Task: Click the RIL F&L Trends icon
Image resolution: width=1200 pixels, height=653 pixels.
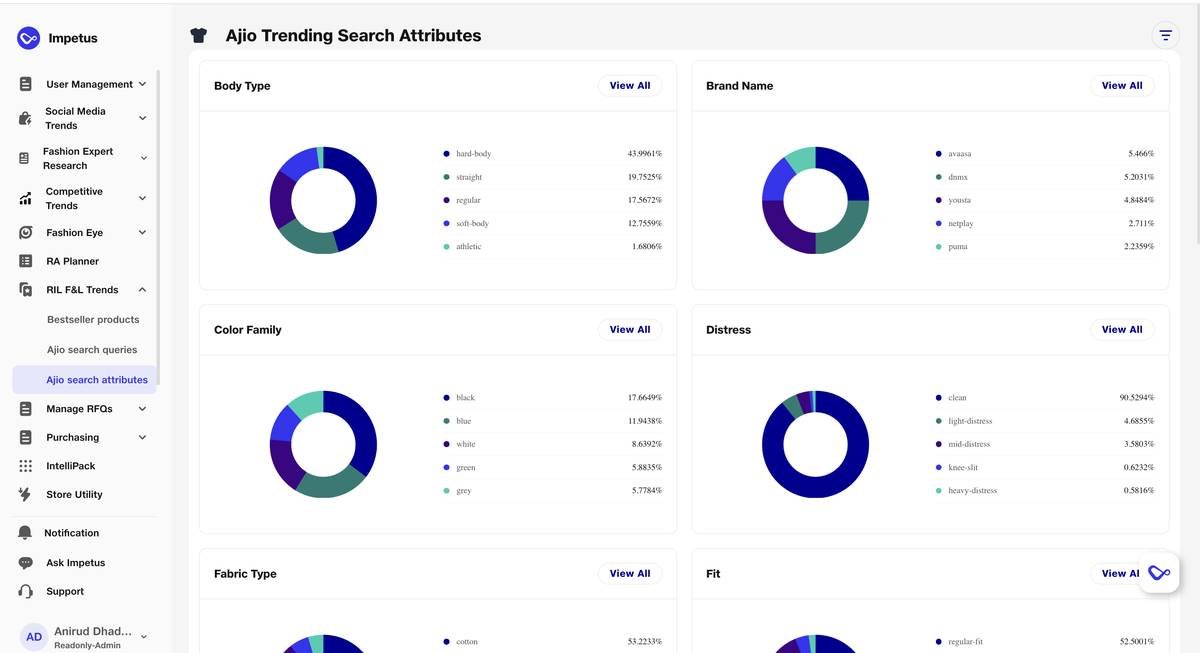Action: click(x=26, y=290)
